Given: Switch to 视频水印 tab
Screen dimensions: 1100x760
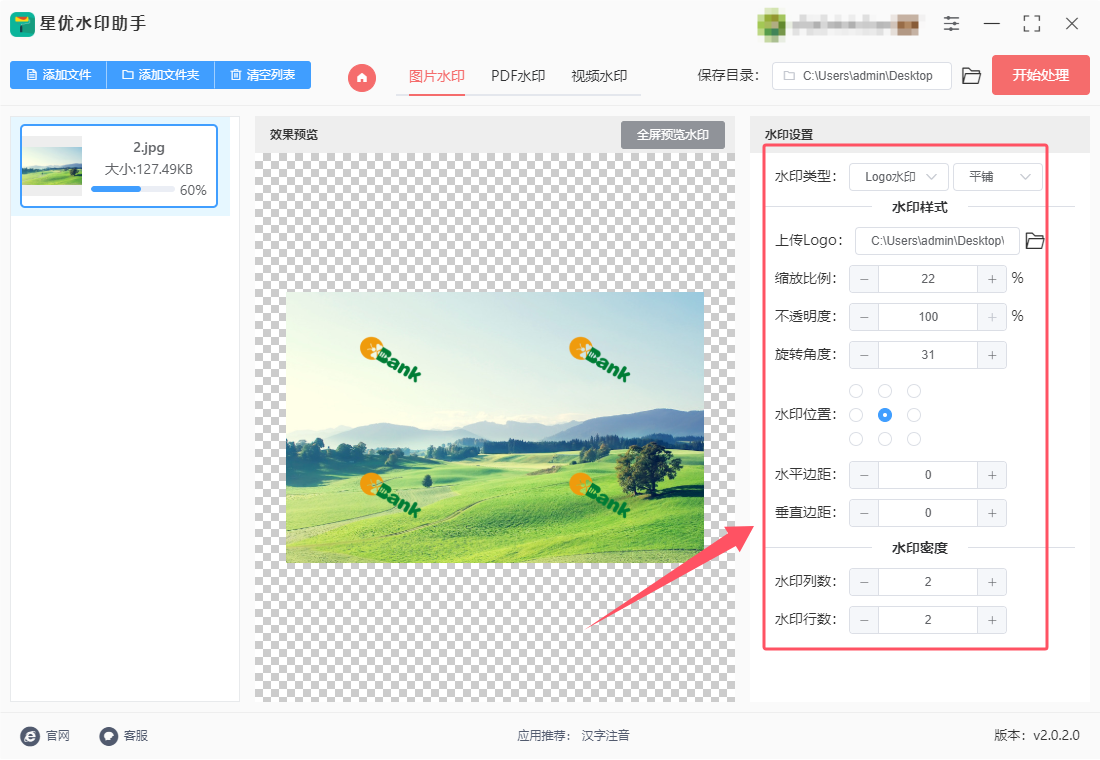Looking at the screenshot, I should (x=599, y=76).
